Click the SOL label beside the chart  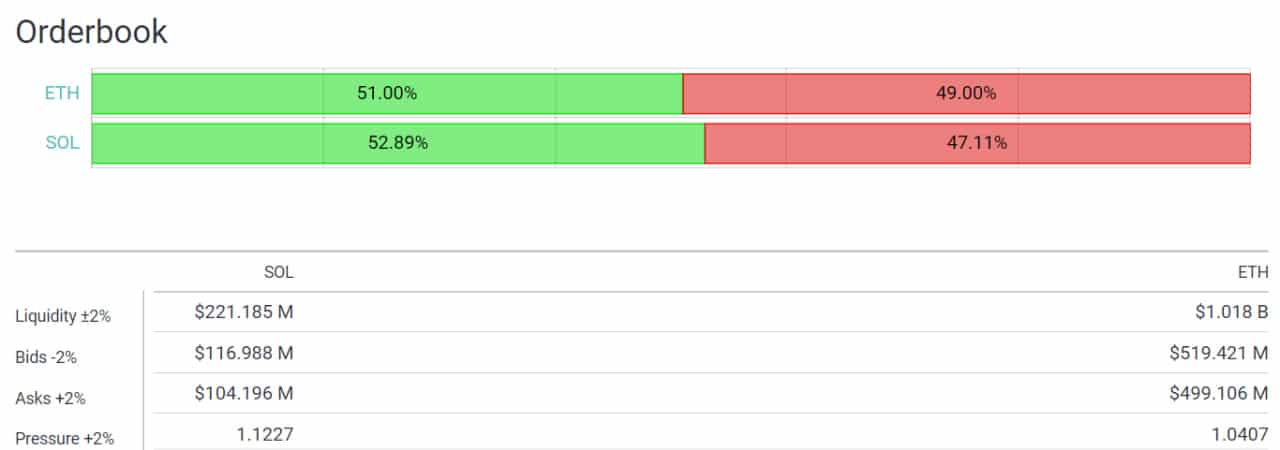pos(62,143)
